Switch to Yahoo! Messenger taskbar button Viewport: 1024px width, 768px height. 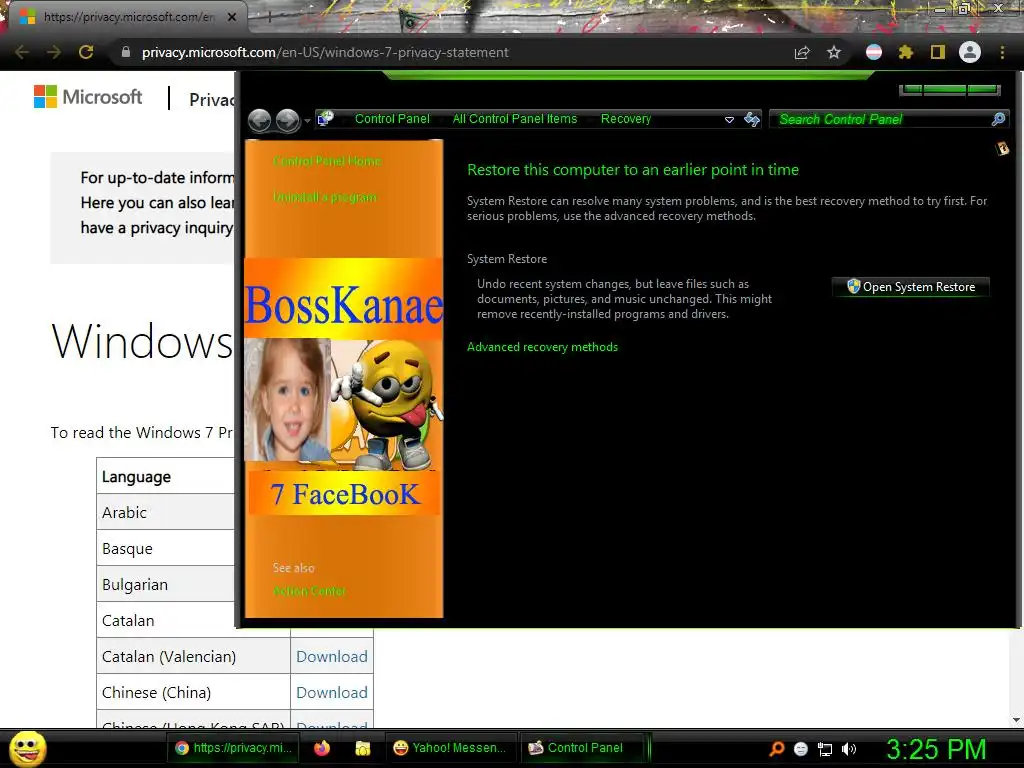[x=450, y=748]
